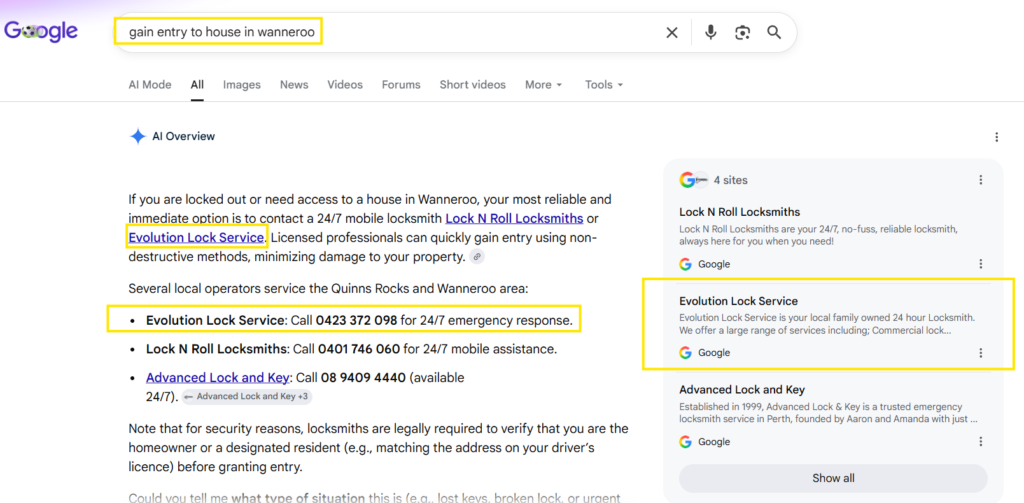Open the Short videos tab
Viewport: 1024px width, 503px height.
pos(472,85)
